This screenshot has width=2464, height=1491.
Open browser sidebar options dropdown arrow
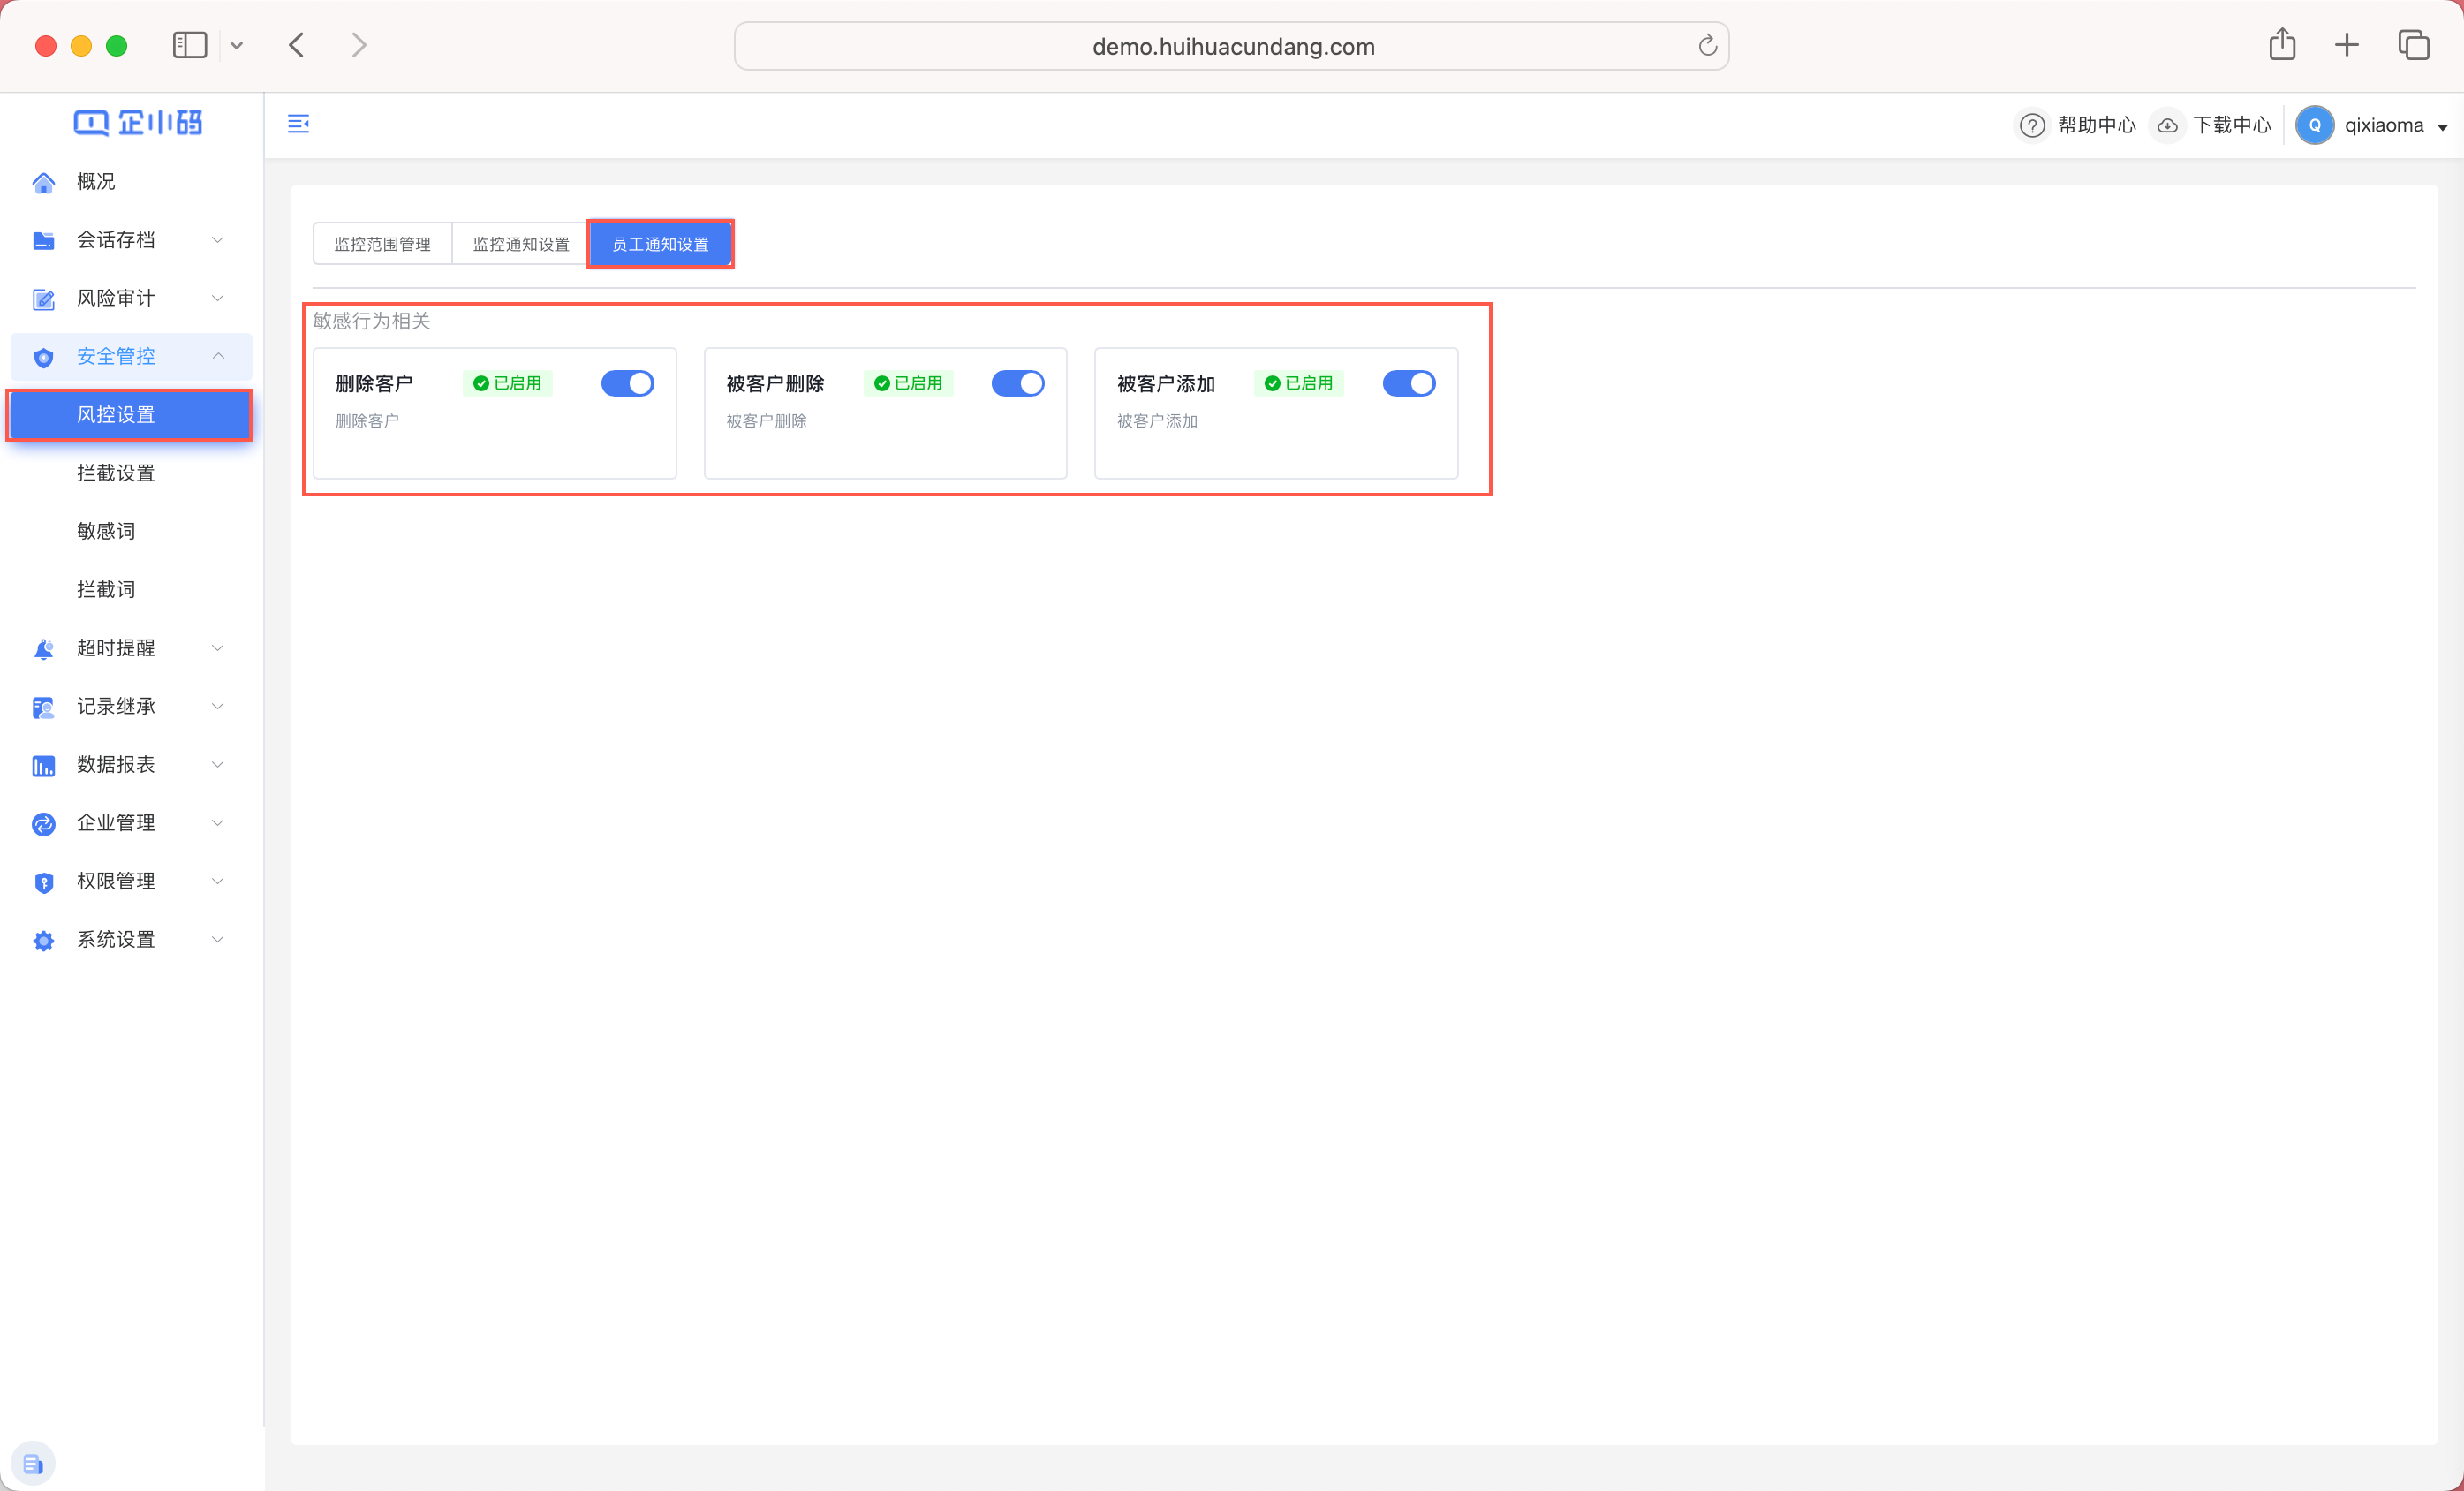[x=237, y=45]
